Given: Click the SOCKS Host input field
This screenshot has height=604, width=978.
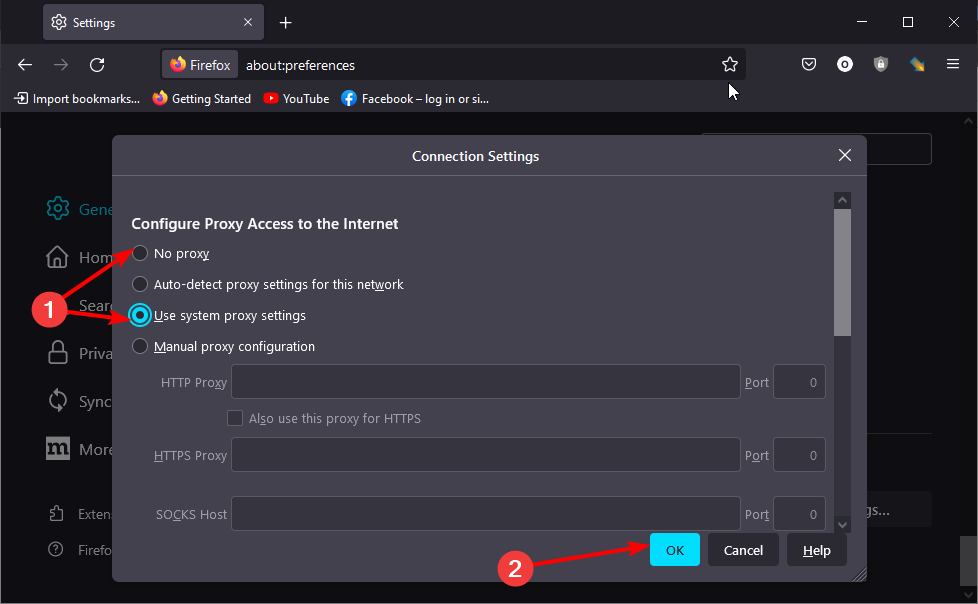Looking at the screenshot, I should tap(485, 514).
